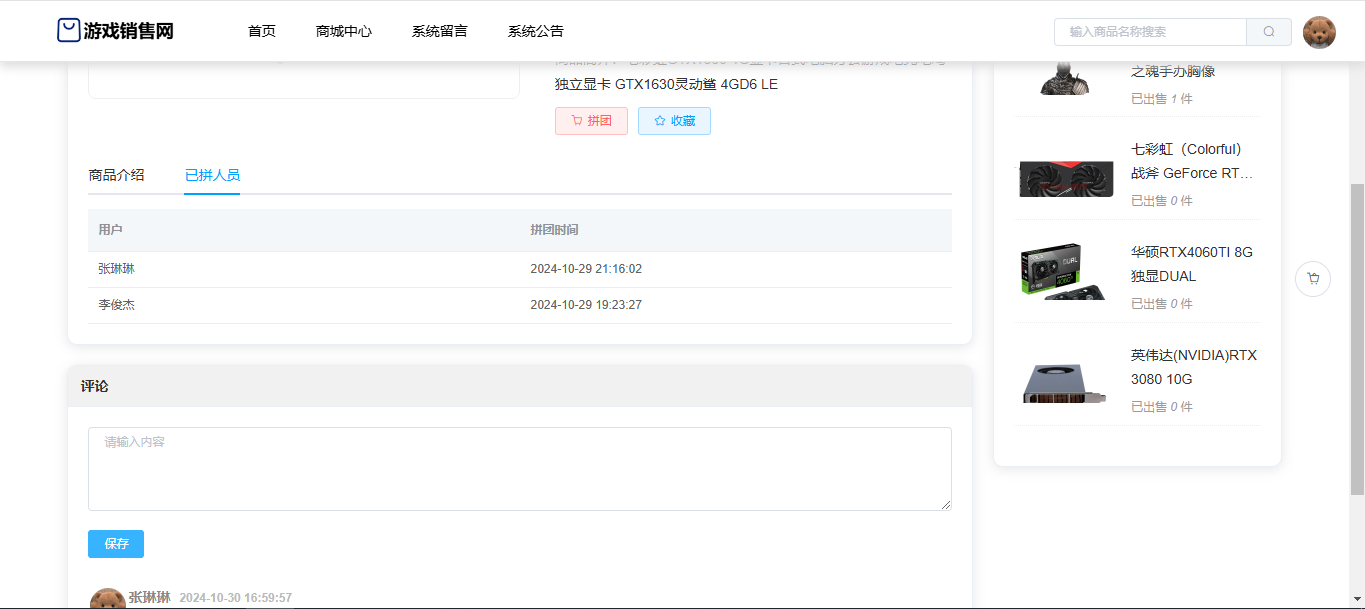The width and height of the screenshot is (1365, 609).
Task: Open the 英伟达(NVIDIA)RTX 3080 10G link
Action: point(1194,367)
